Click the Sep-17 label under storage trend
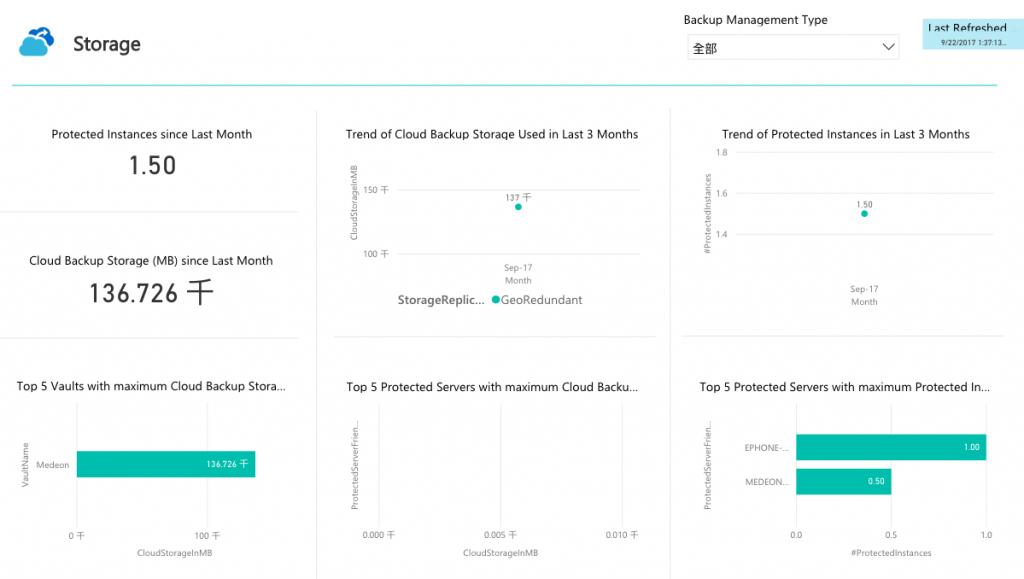The image size is (1024, 579). click(518, 268)
